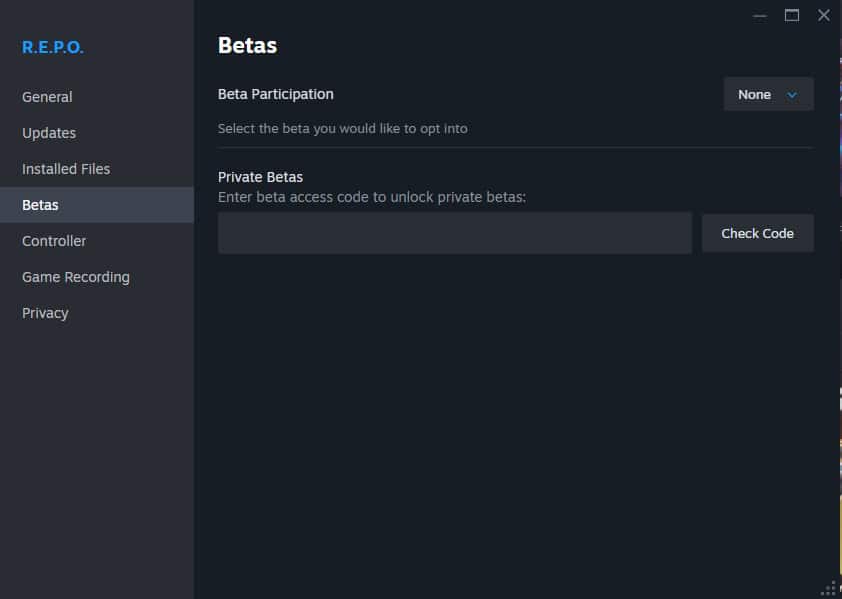Screen dimensions: 842x599
Task: Click the R.E.P.O. game title
Action: pos(53,47)
